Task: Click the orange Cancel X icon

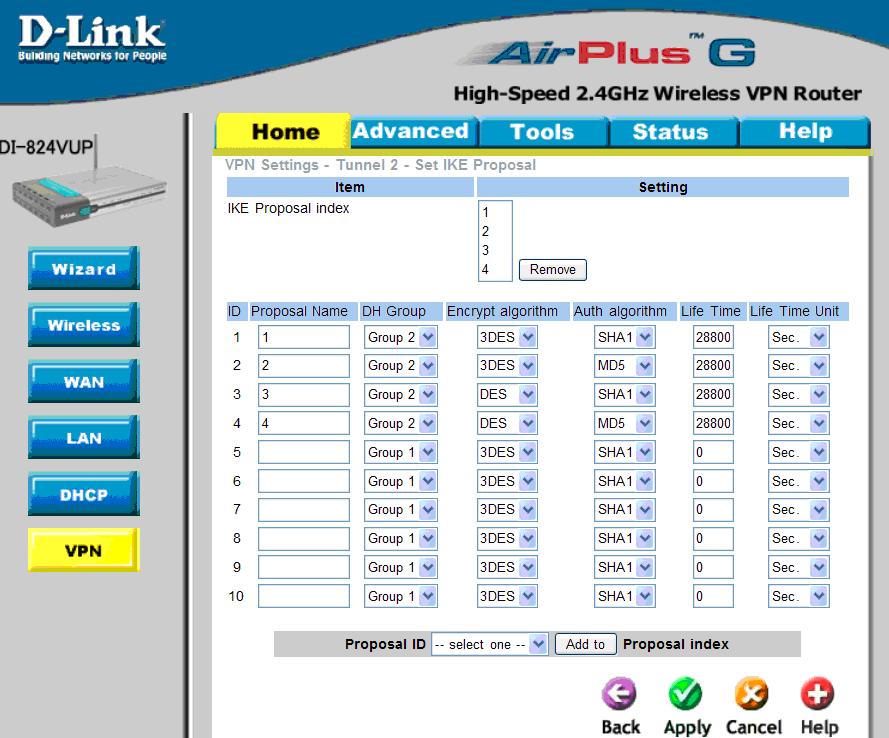Action: (751, 693)
